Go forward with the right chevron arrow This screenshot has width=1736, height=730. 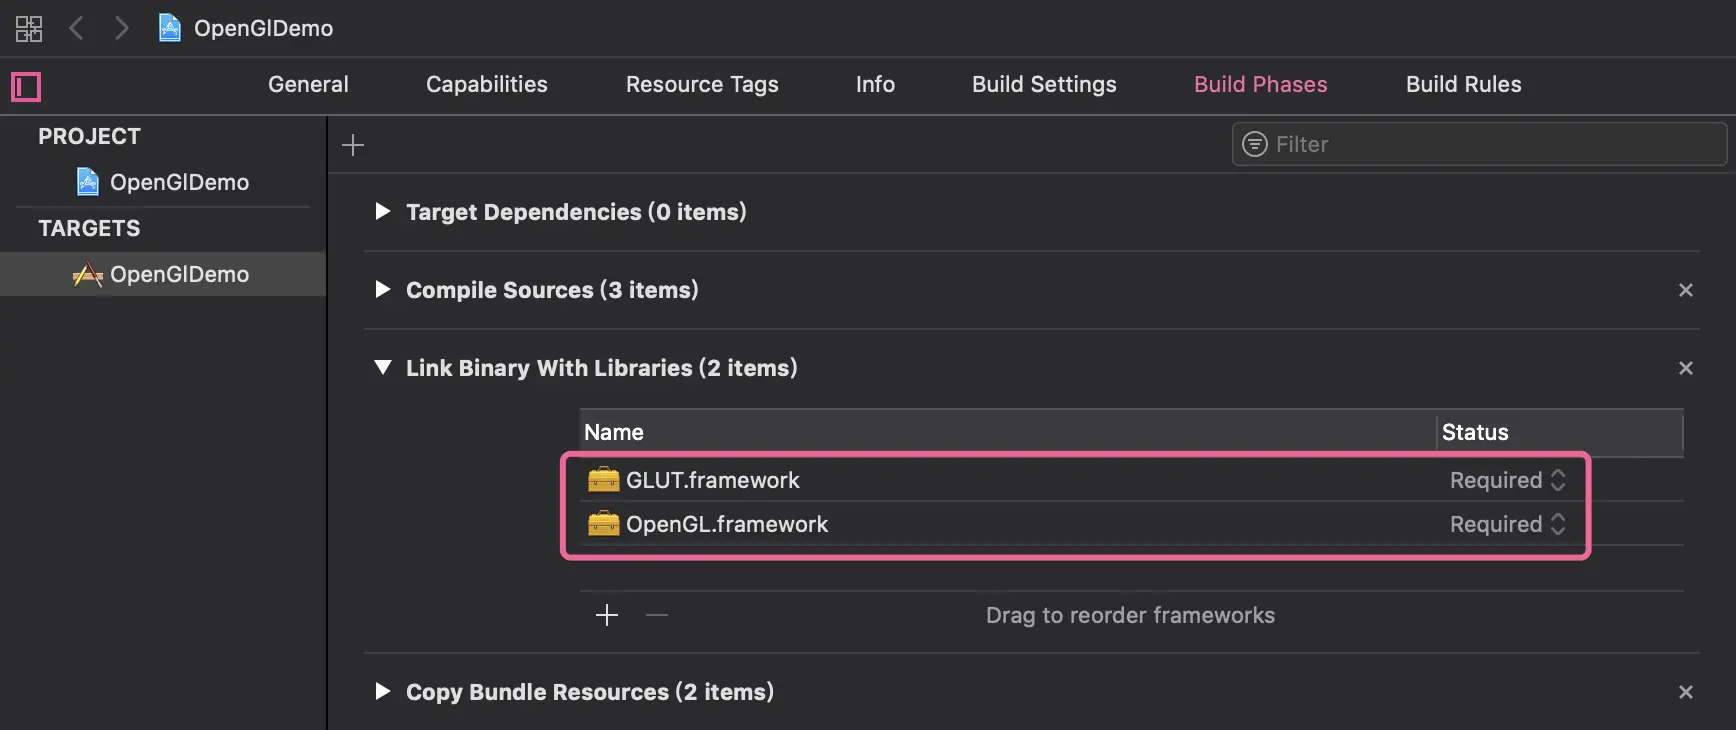pos(121,28)
